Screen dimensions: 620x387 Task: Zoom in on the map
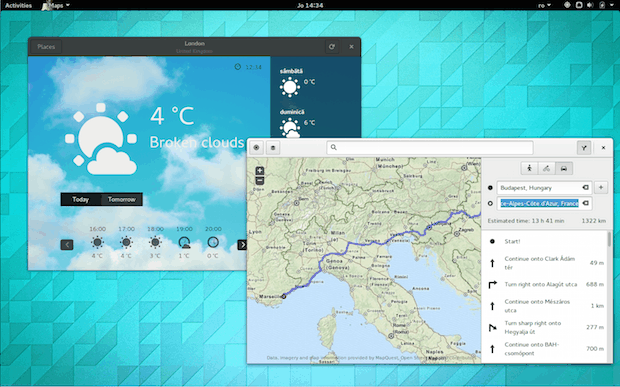point(260,171)
